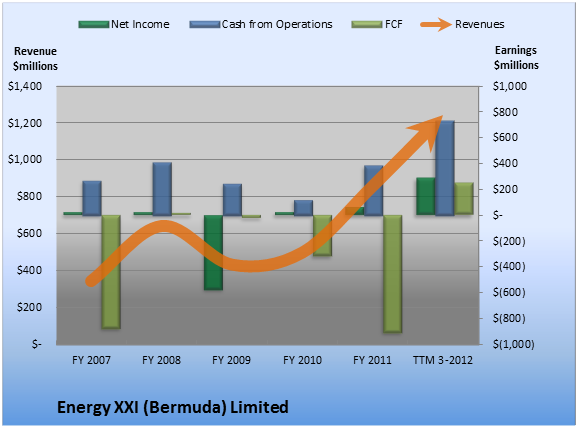The image size is (577, 427).
Task: Click the "$1,200" revenue axis label
Action: [x=25, y=123]
